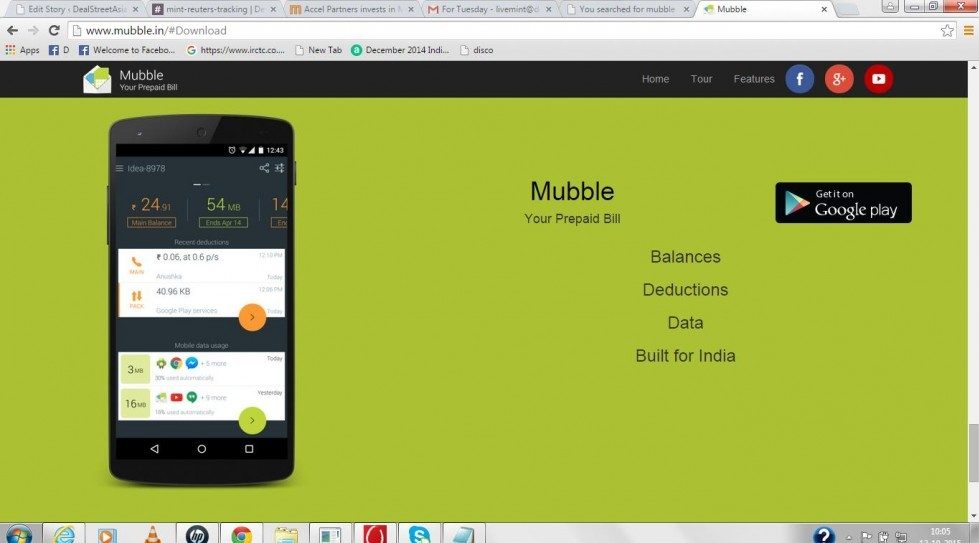Click the YouTube icon in header
This screenshot has height=543, width=979.
(x=878, y=79)
